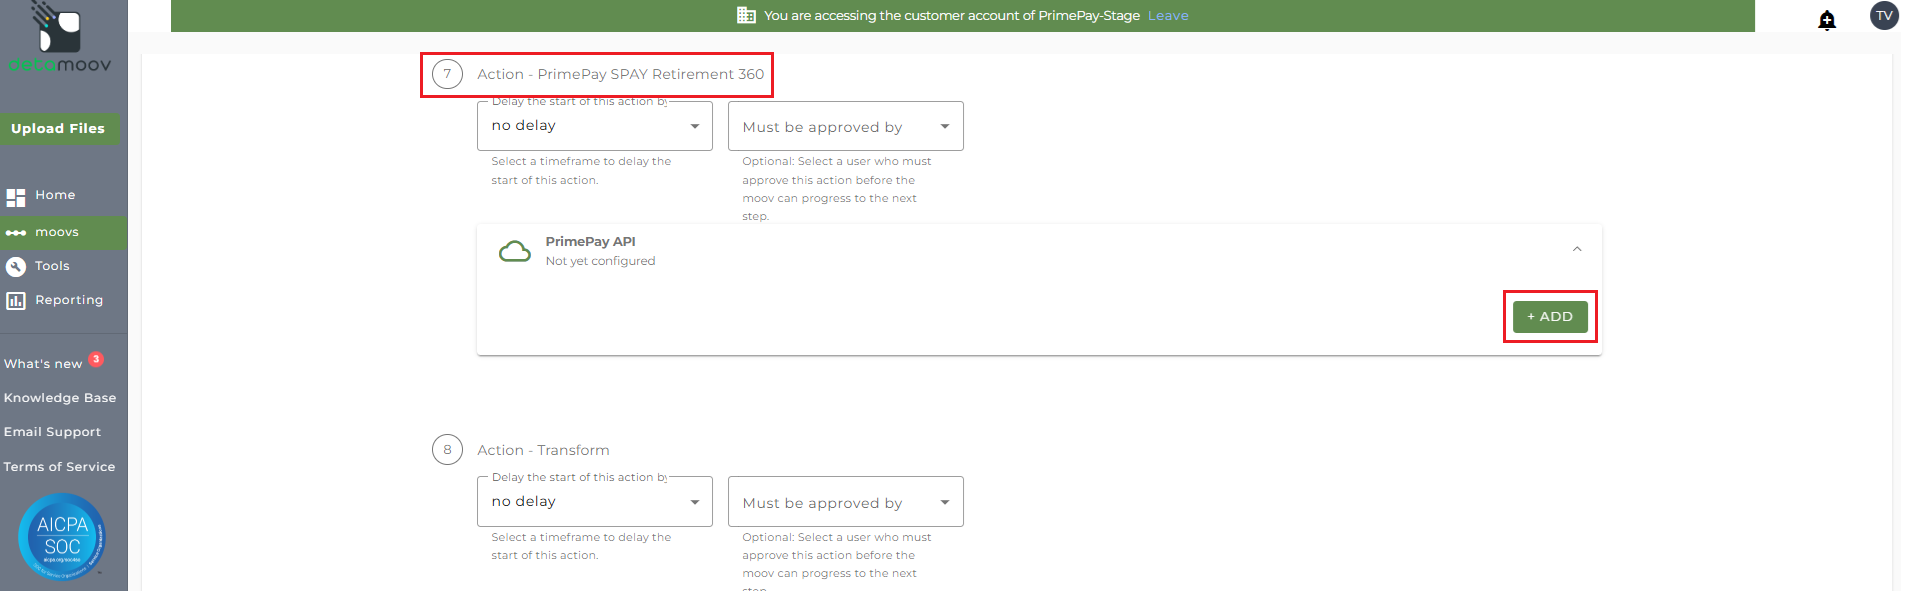Click the moovs sidebar icon
This screenshot has width=1912, height=591.
pos(16,233)
